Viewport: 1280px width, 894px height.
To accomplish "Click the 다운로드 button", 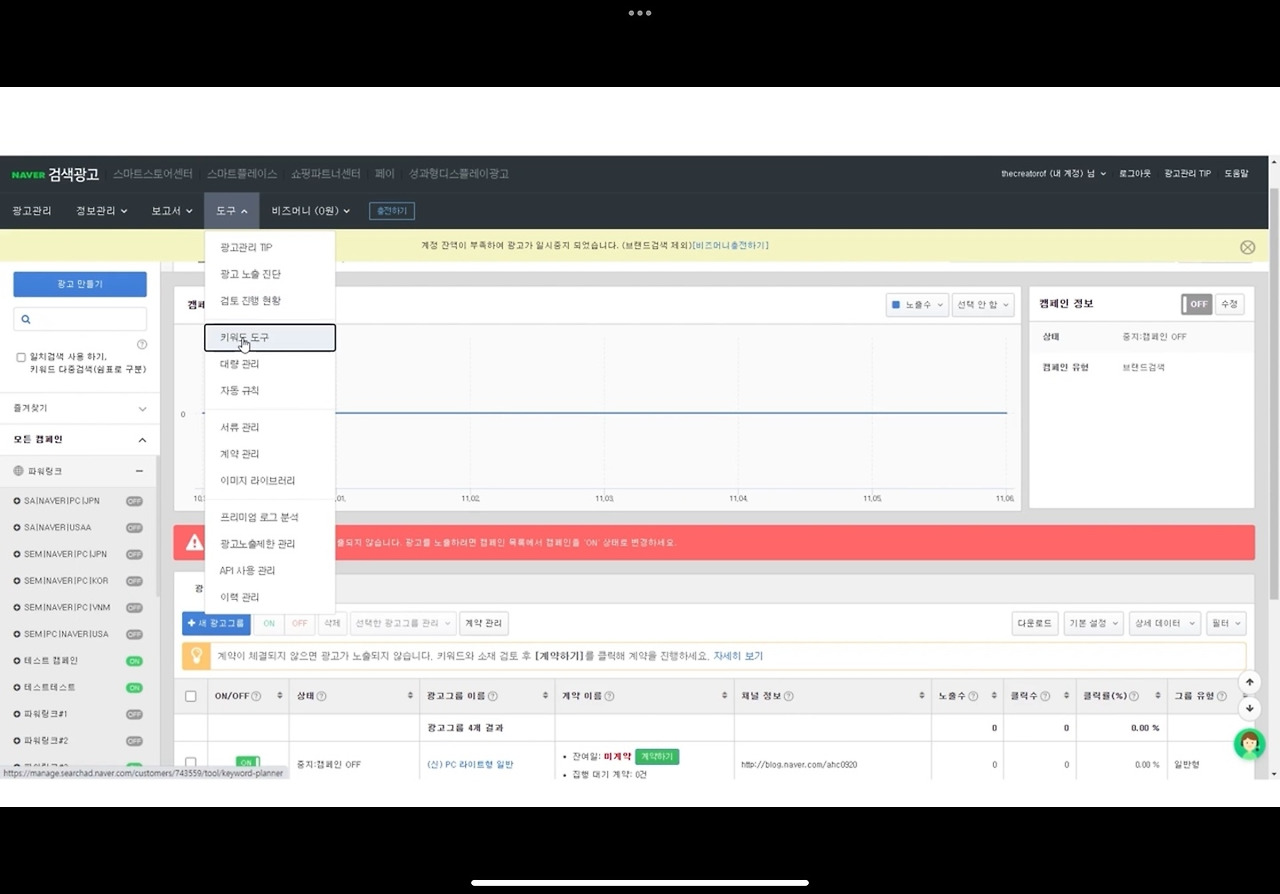I will point(1034,623).
